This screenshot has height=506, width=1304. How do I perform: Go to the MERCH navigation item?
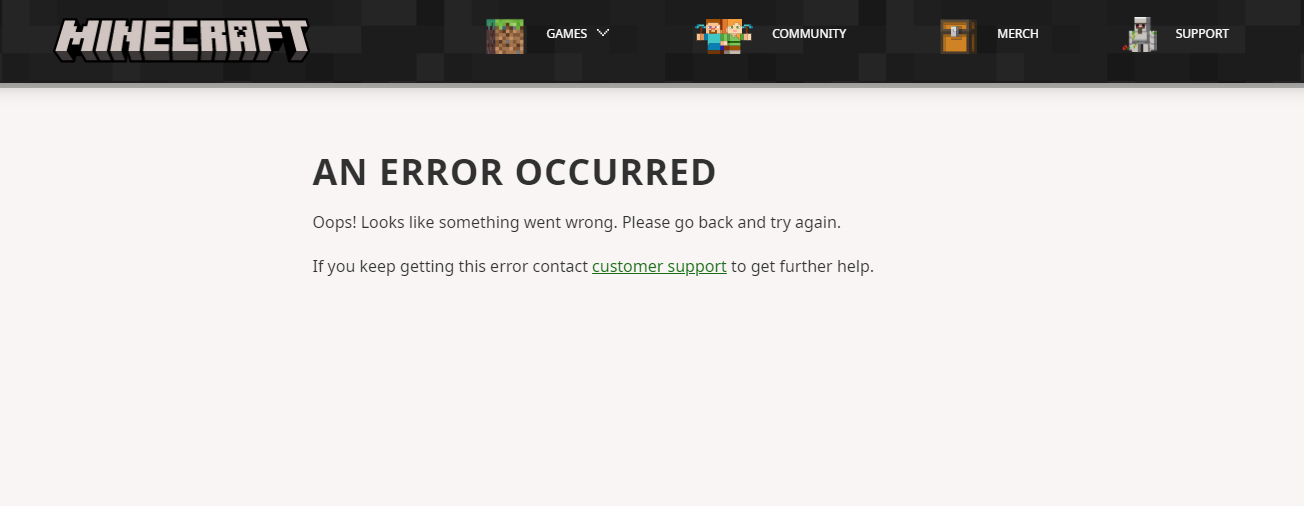tap(1018, 34)
